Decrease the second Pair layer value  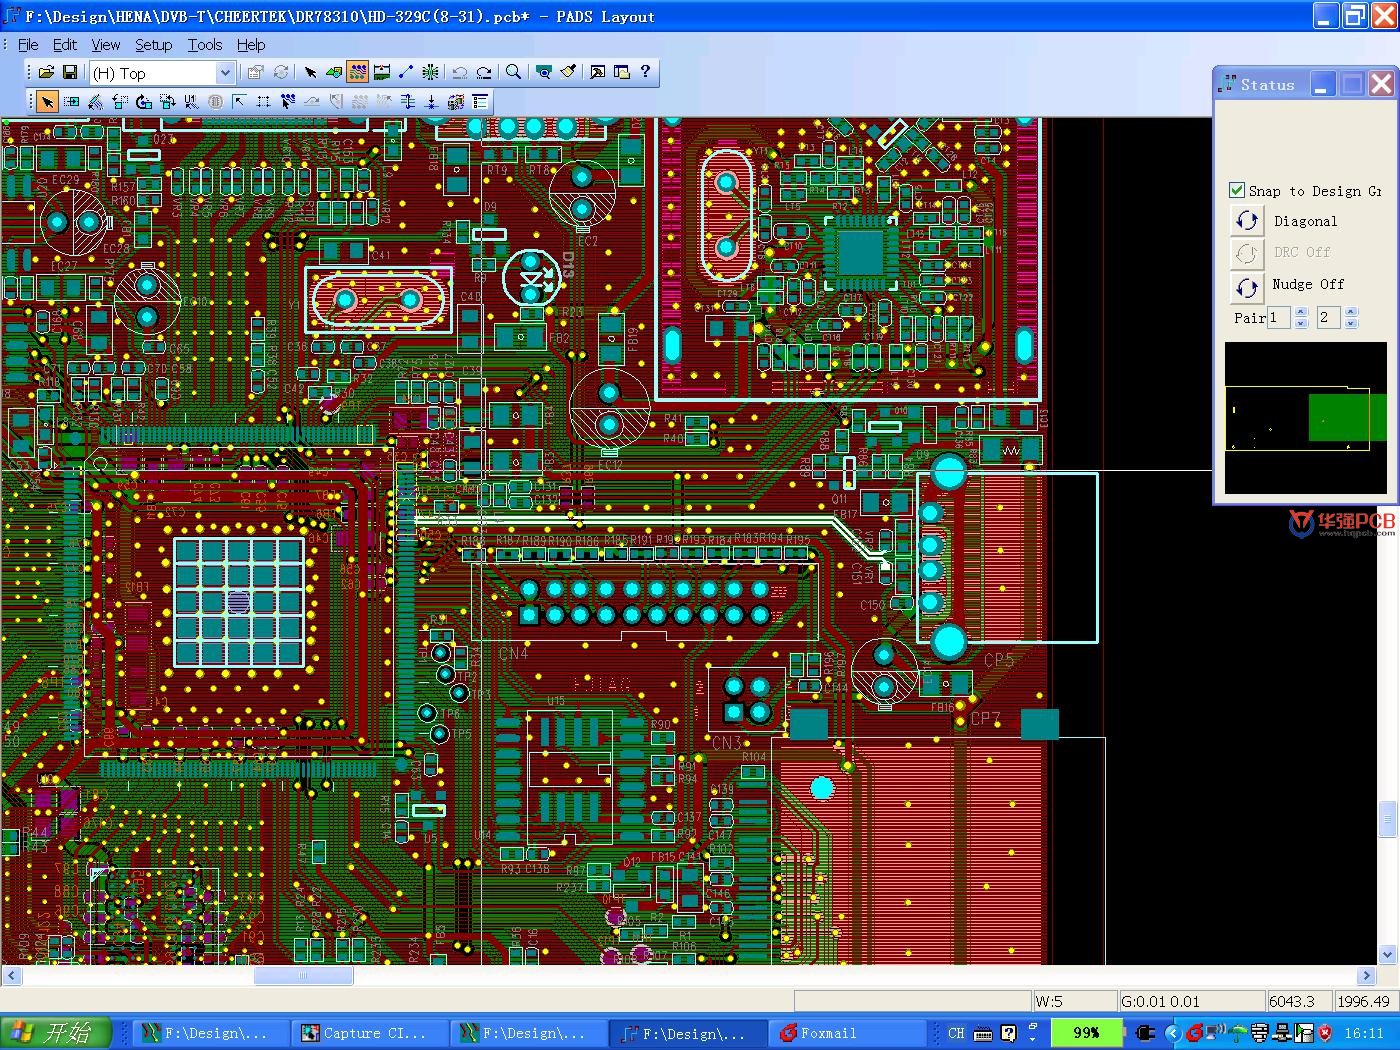(x=1351, y=323)
